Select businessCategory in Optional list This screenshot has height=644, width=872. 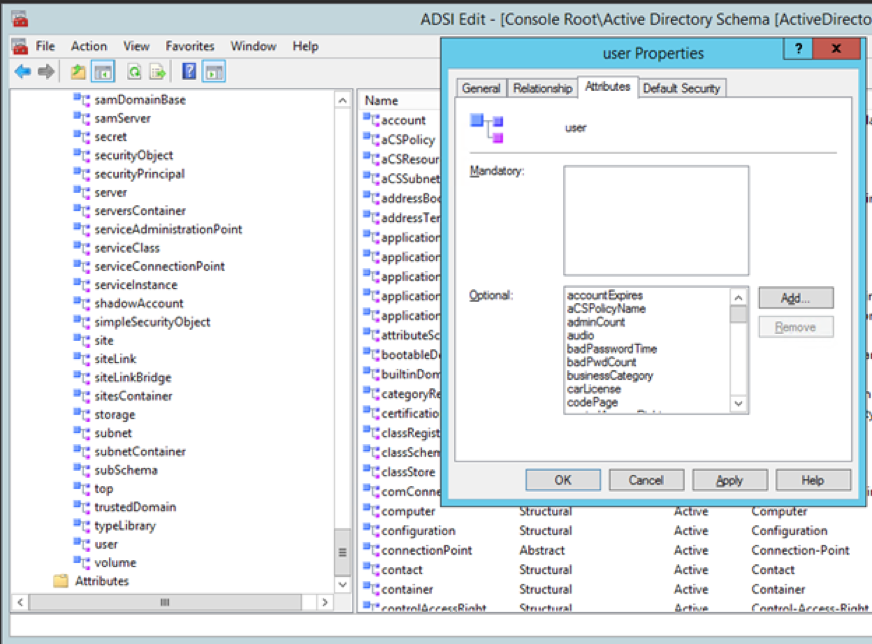pos(610,375)
